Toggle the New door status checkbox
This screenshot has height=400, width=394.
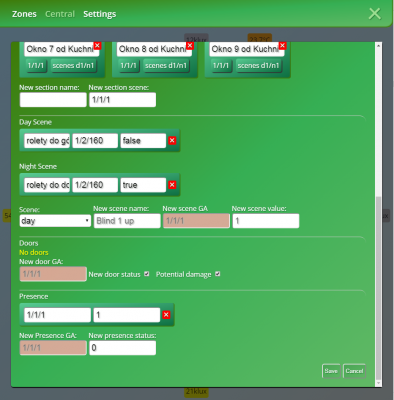(x=147, y=274)
